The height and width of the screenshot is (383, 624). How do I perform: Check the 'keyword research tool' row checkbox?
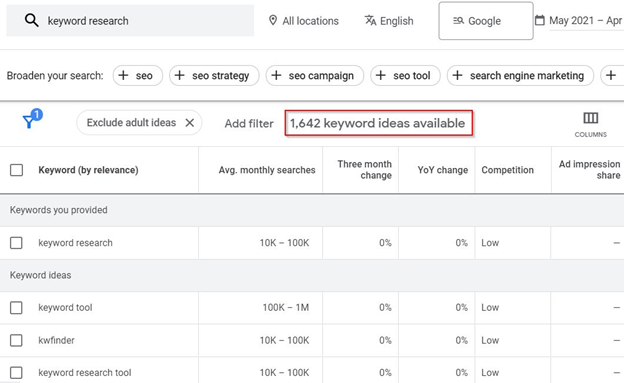pyautogui.click(x=16, y=373)
